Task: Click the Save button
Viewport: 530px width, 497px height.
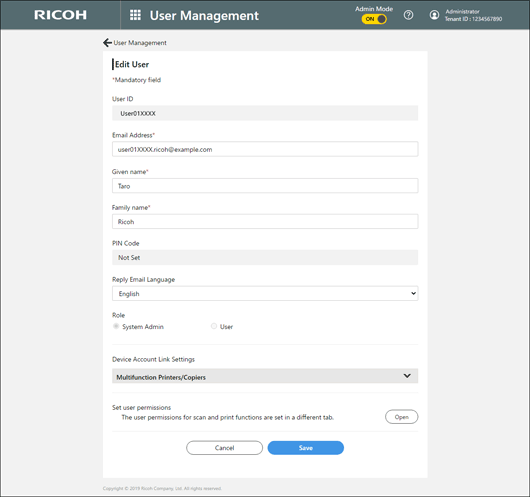Action: (x=306, y=448)
